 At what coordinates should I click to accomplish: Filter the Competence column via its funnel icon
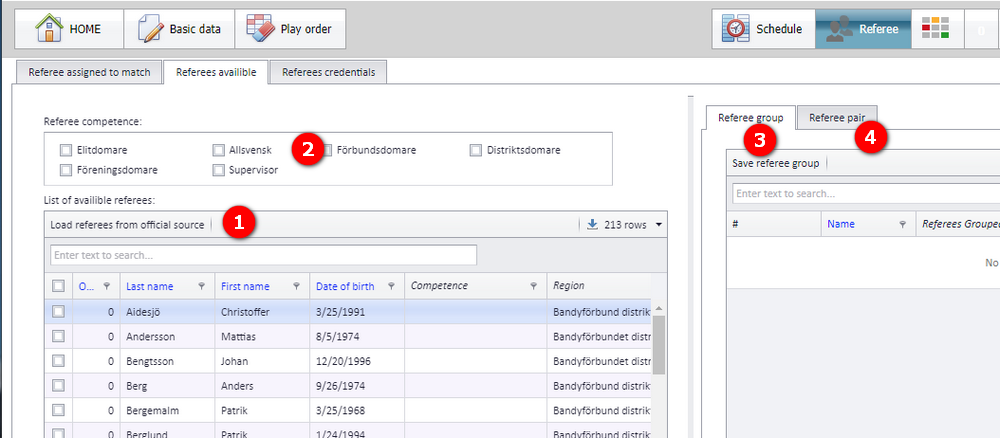[533, 286]
